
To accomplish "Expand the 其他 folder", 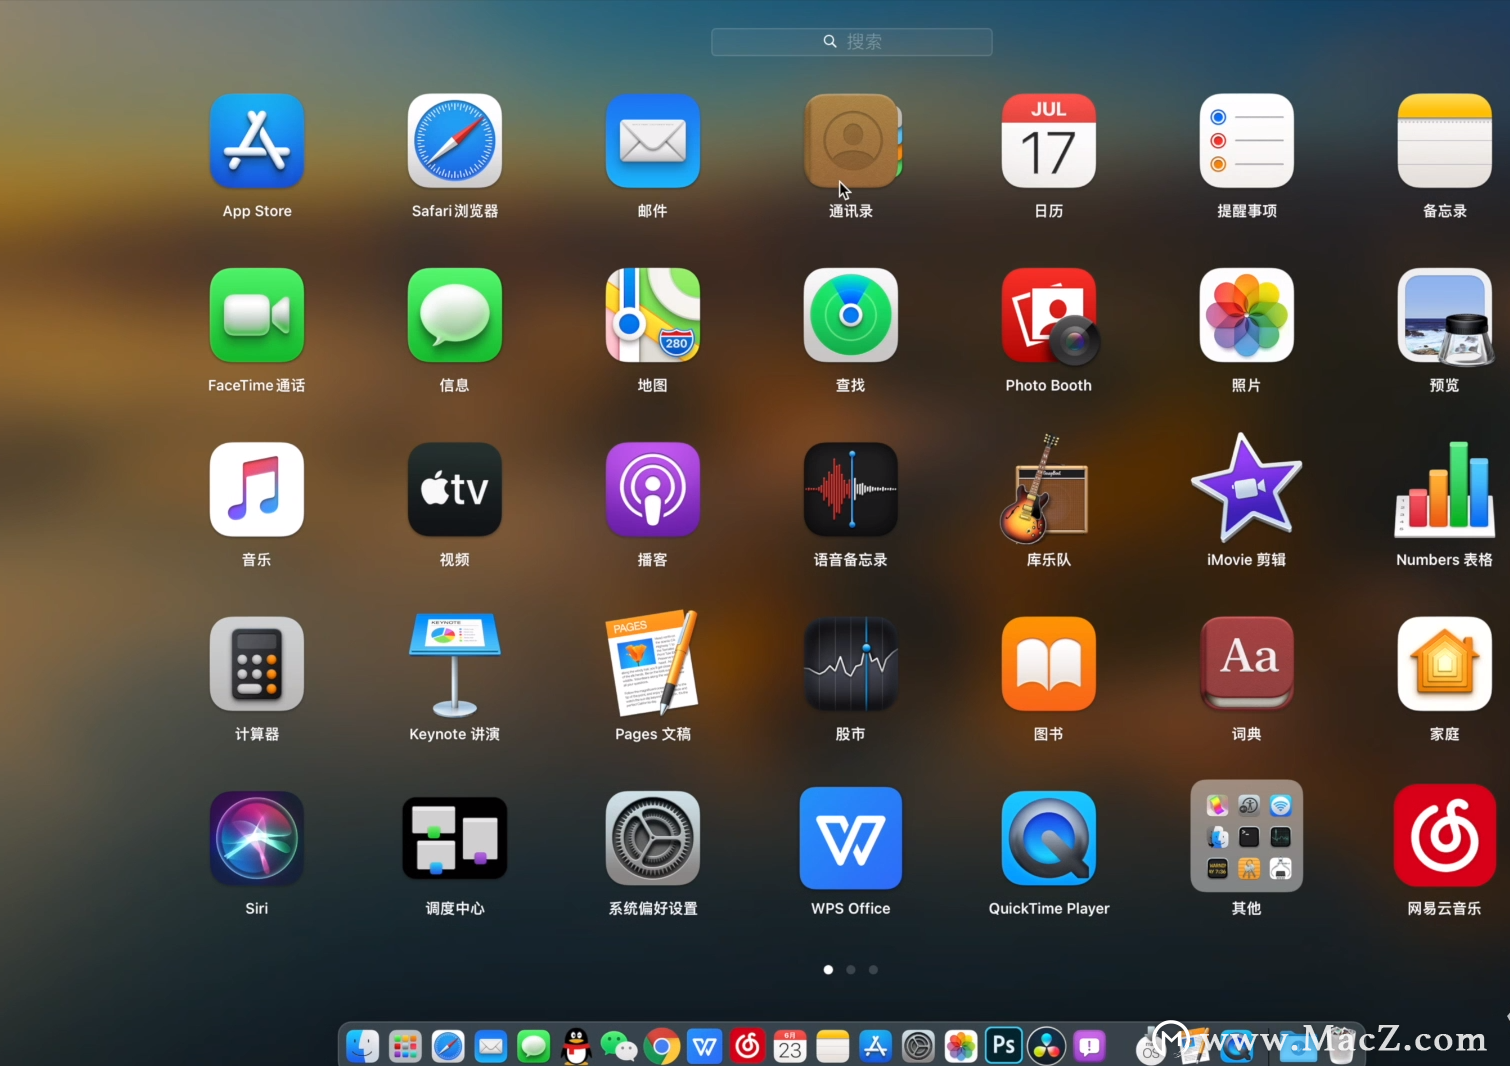I will 1247,836.
